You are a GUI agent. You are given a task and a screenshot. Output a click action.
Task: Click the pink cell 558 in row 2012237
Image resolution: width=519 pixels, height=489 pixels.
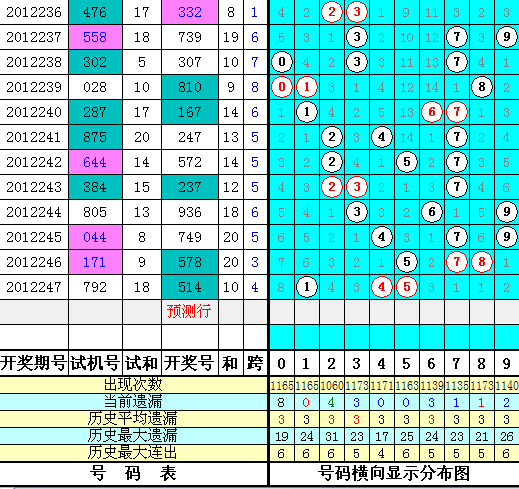(95, 37)
